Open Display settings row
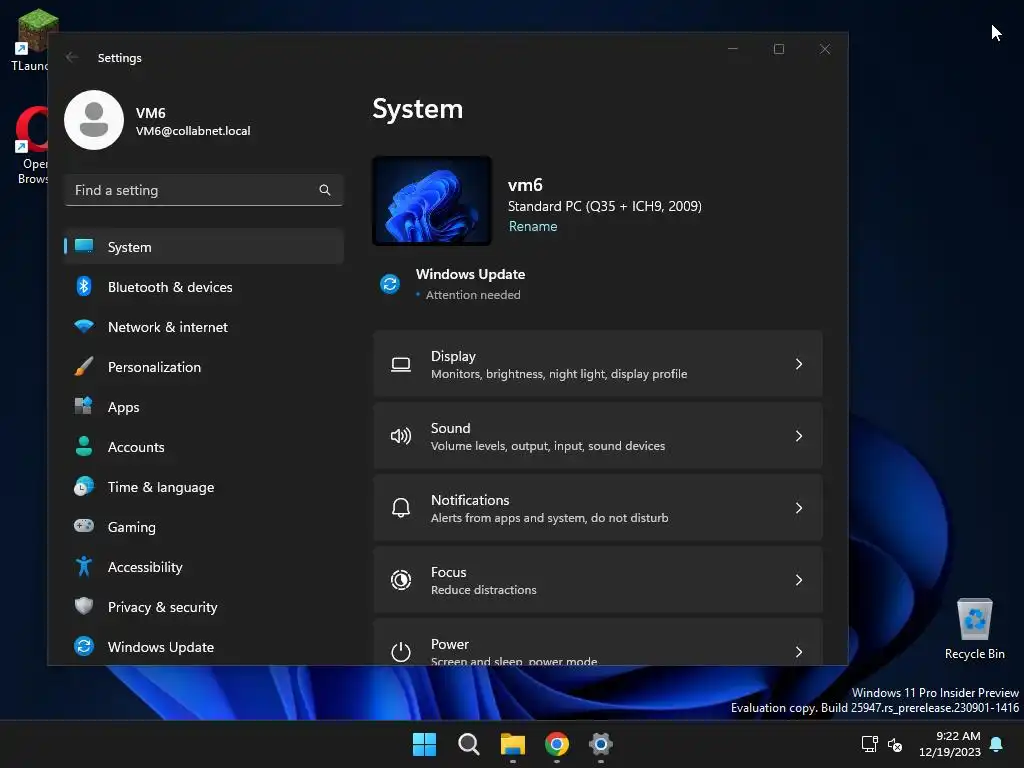The image size is (1024, 768). coord(598,364)
